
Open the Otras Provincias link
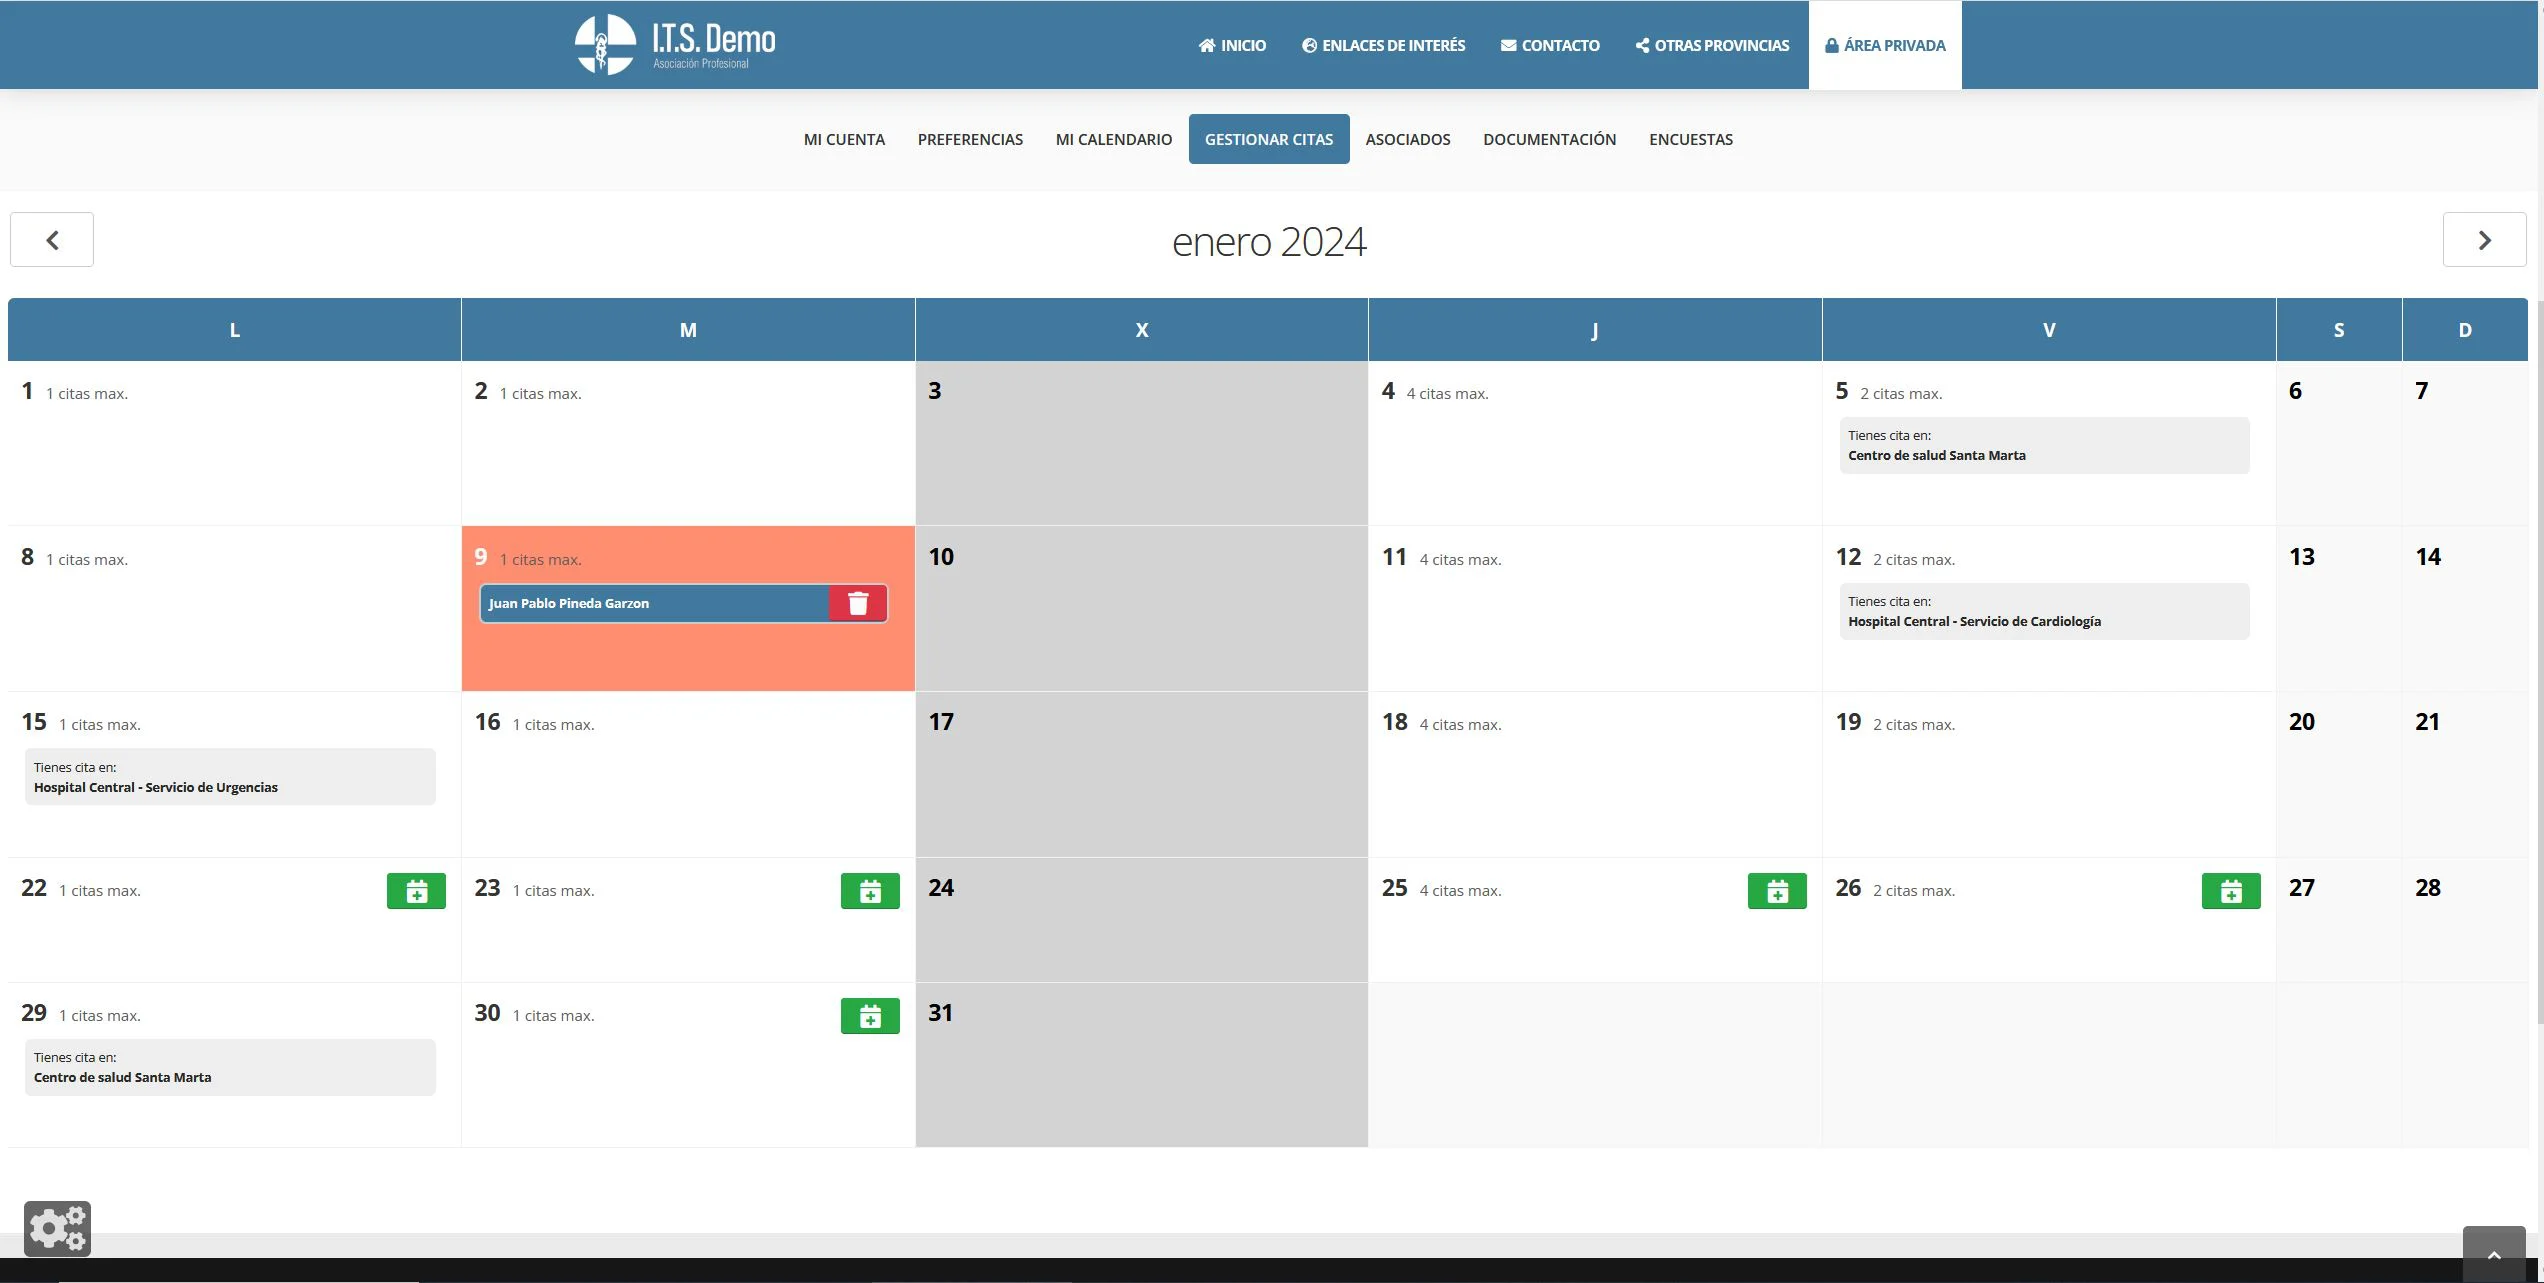pos(1712,45)
